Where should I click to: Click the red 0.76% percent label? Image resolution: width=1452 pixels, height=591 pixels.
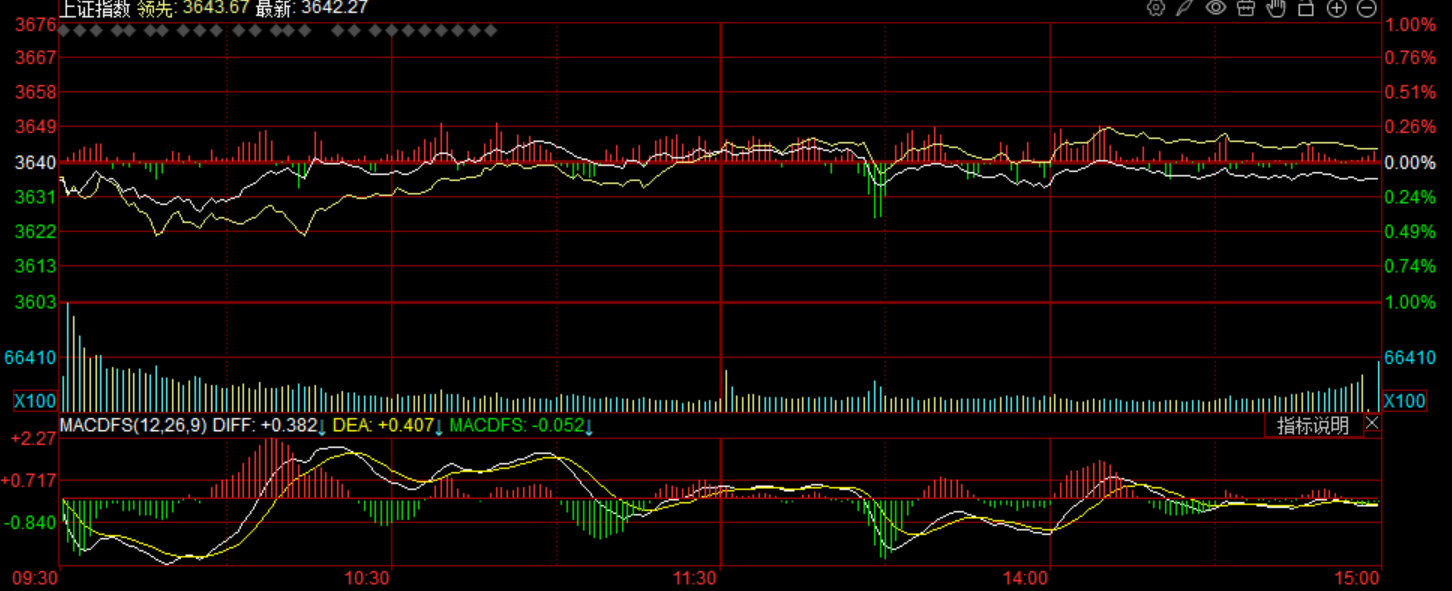[x=1410, y=58]
